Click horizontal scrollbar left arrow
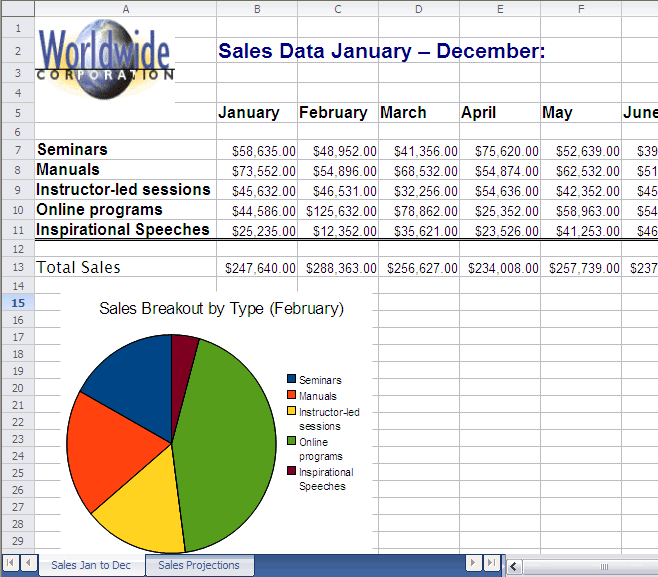This screenshot has width=658, height=577. [x=513, y=567]
